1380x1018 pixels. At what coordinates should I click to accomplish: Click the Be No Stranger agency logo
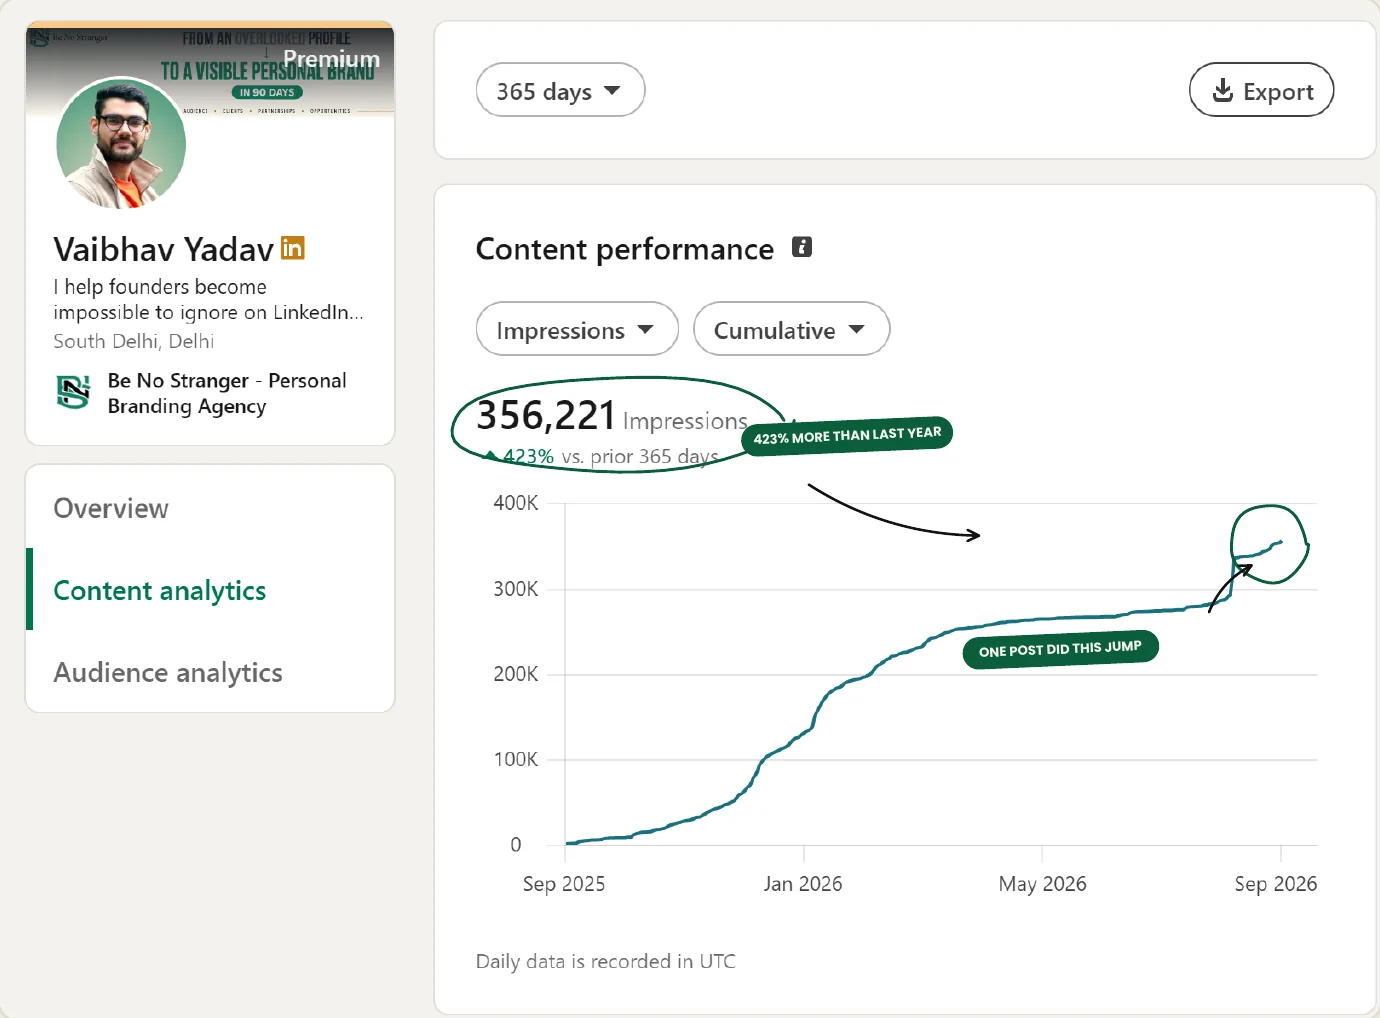tap(73, 392)
